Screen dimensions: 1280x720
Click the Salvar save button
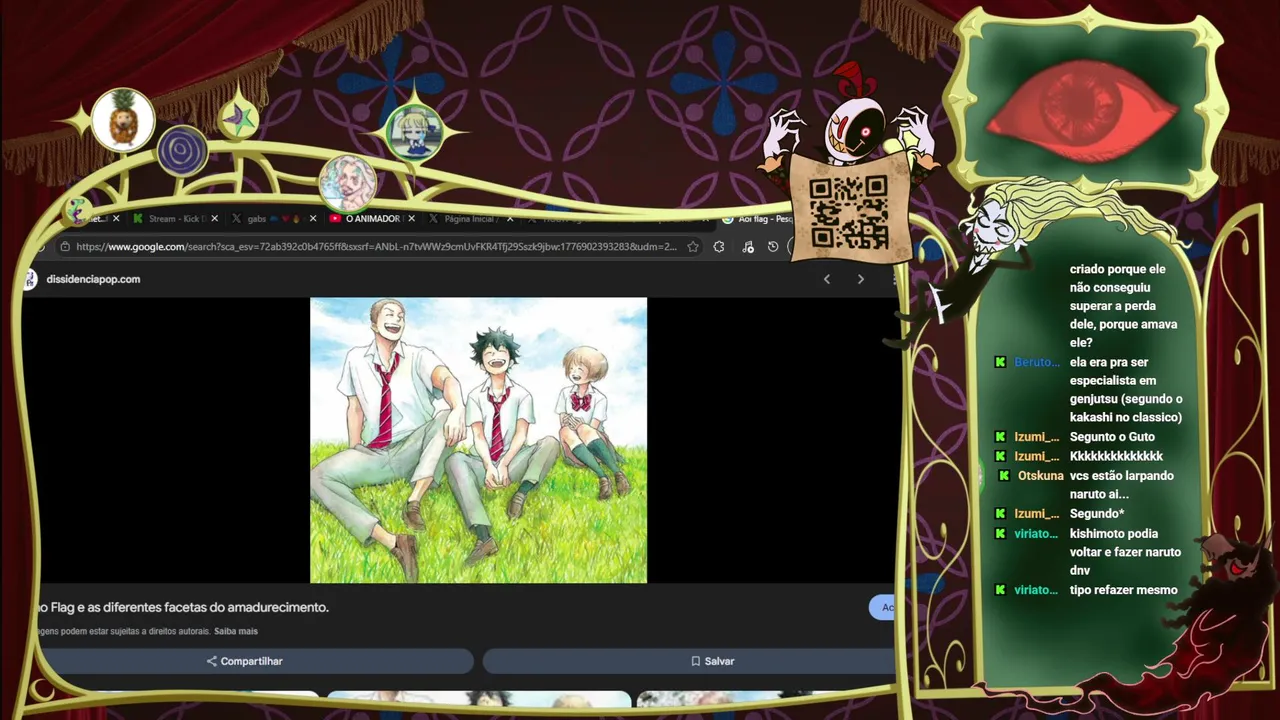tap(690, 661)
